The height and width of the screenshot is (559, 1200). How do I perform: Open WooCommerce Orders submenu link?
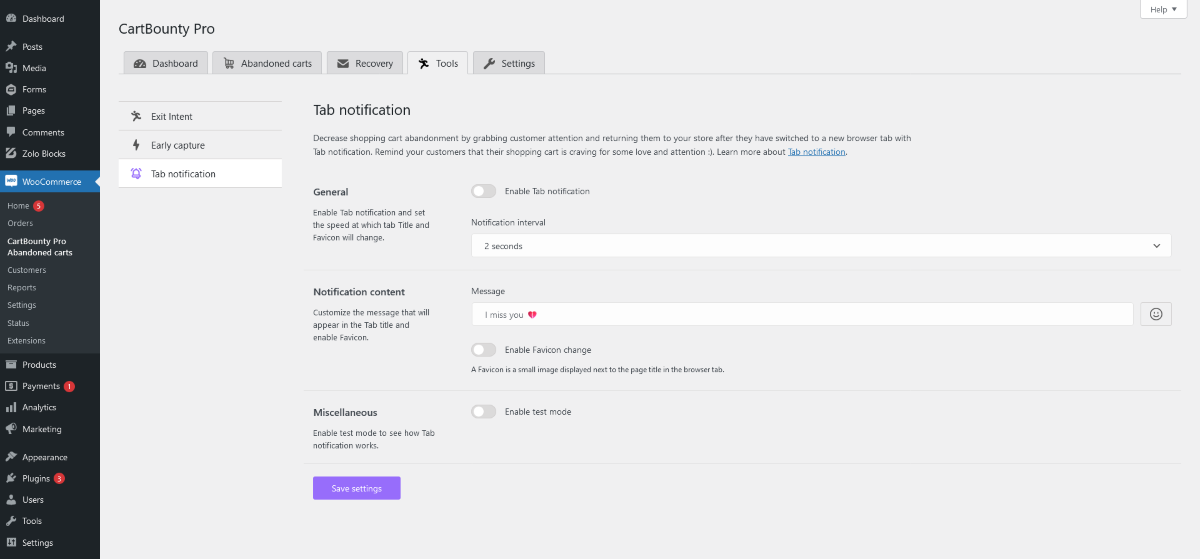tap(20, 223)
